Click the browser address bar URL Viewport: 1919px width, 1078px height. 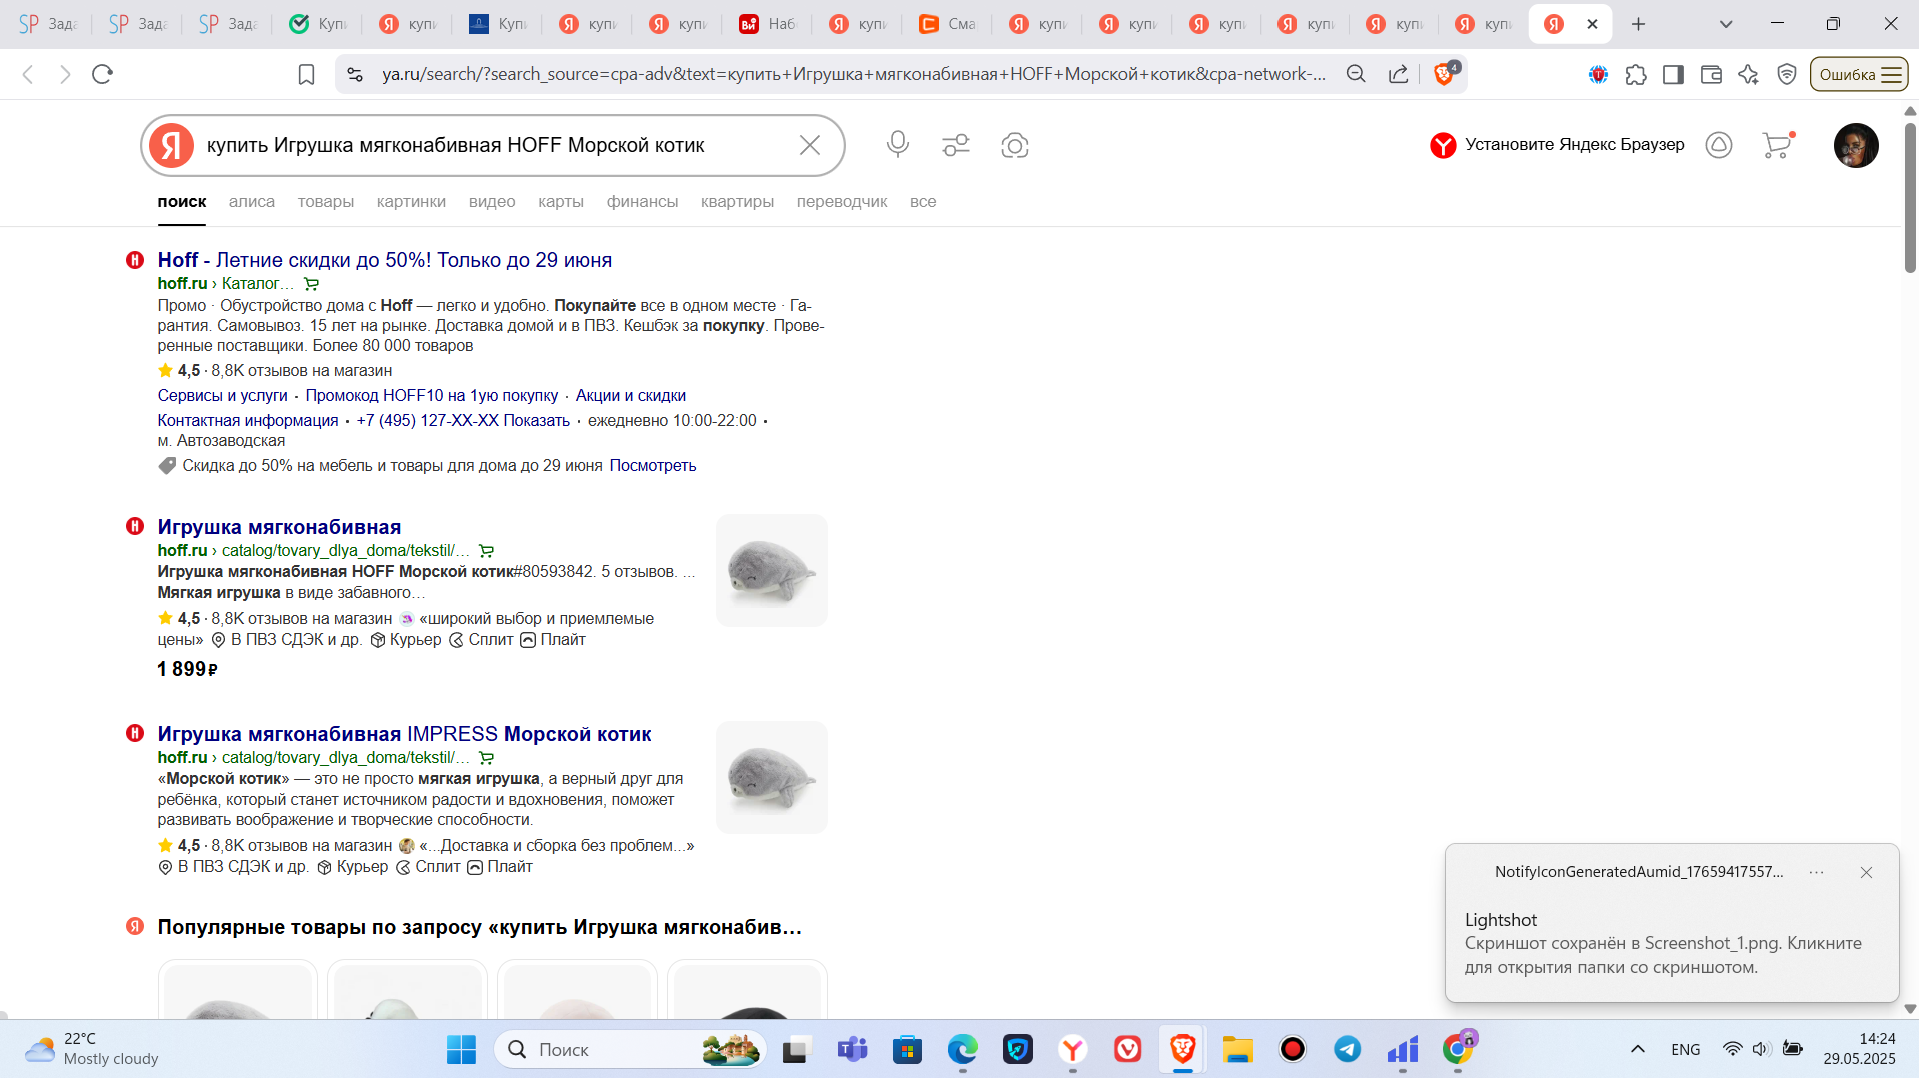click(853, 74)
